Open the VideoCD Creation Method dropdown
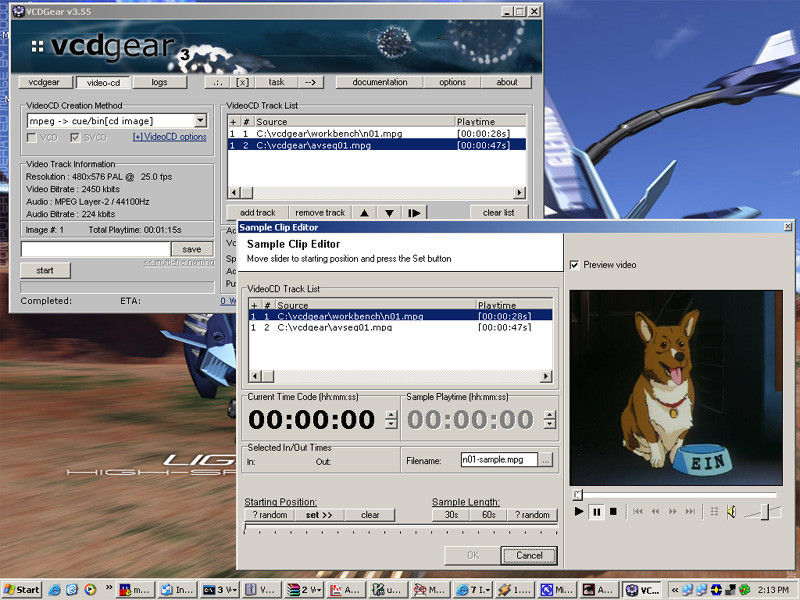 [x=201, y=121]
